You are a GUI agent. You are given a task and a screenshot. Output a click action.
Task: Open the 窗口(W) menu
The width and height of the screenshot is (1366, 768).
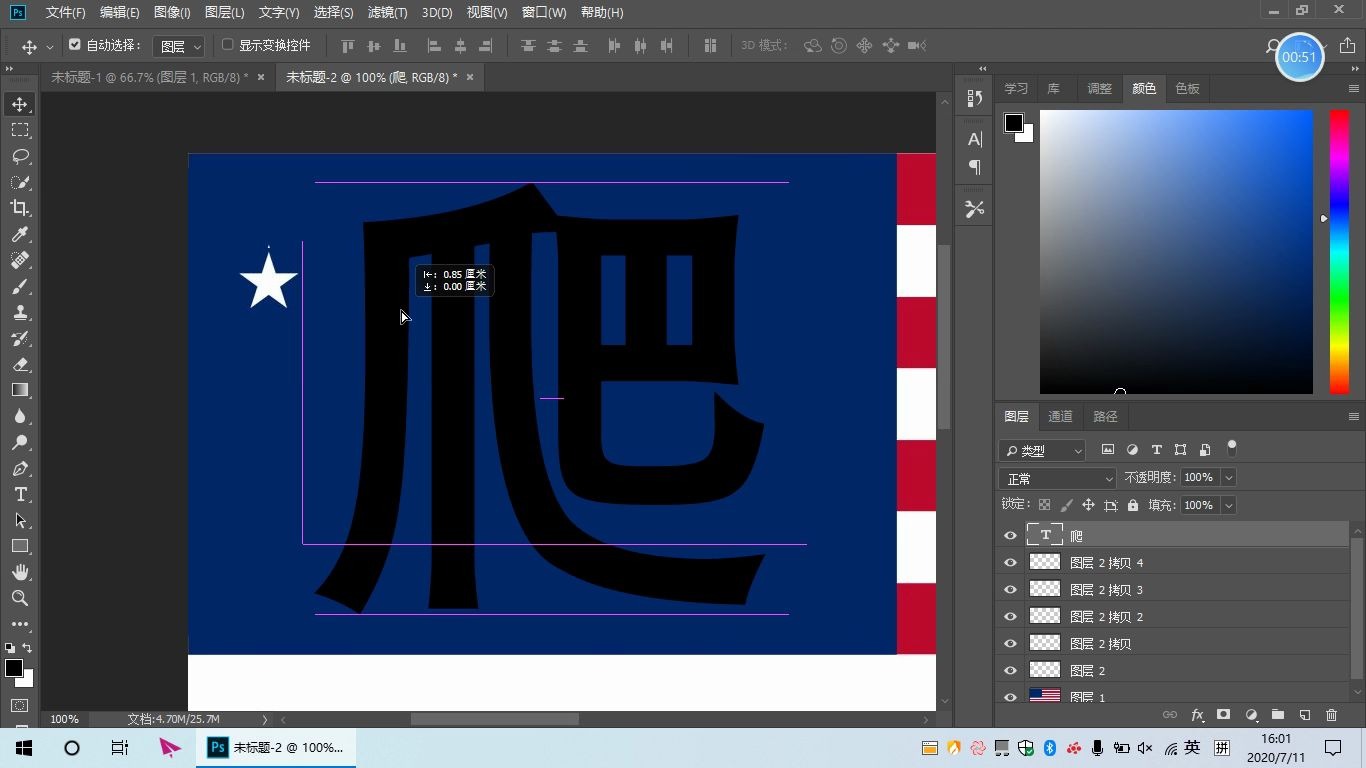[x=544, y=13]
